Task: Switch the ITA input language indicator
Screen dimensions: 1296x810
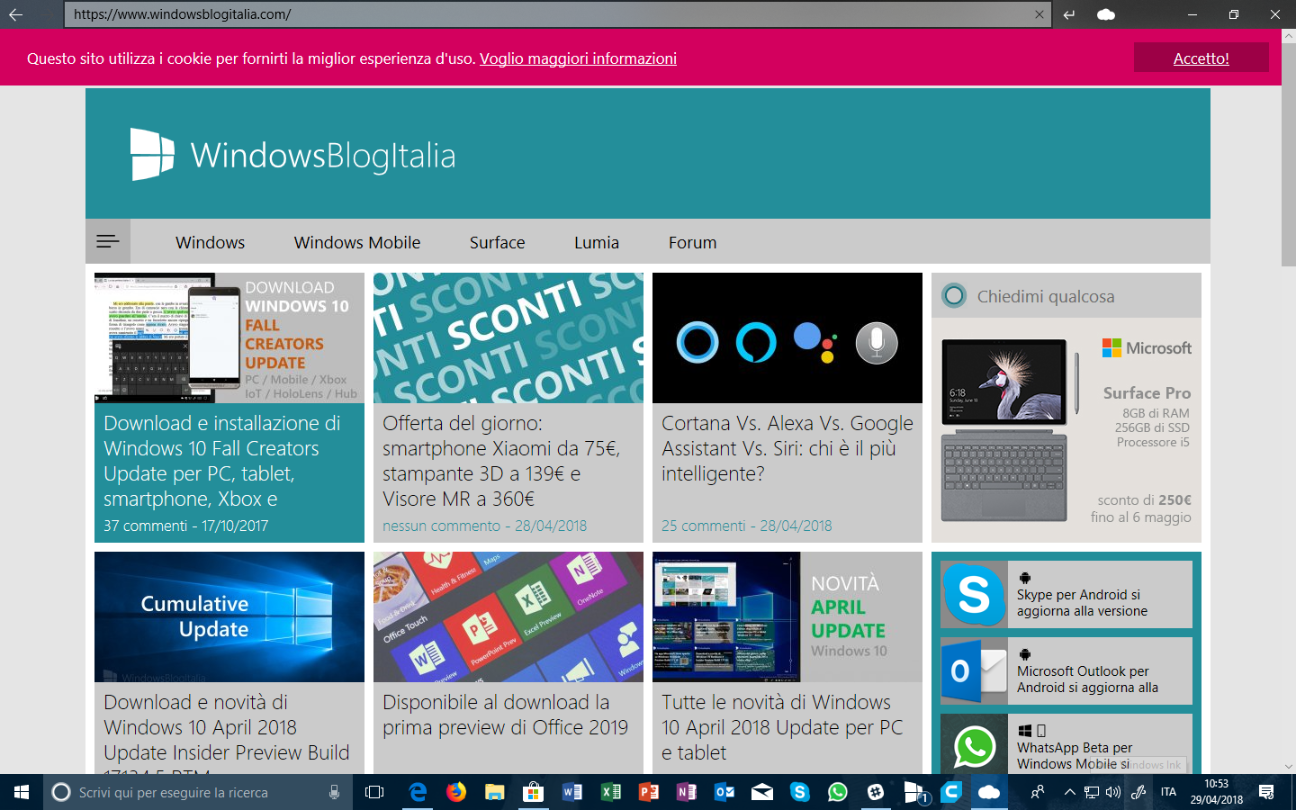Action: tap(1168, 792)
